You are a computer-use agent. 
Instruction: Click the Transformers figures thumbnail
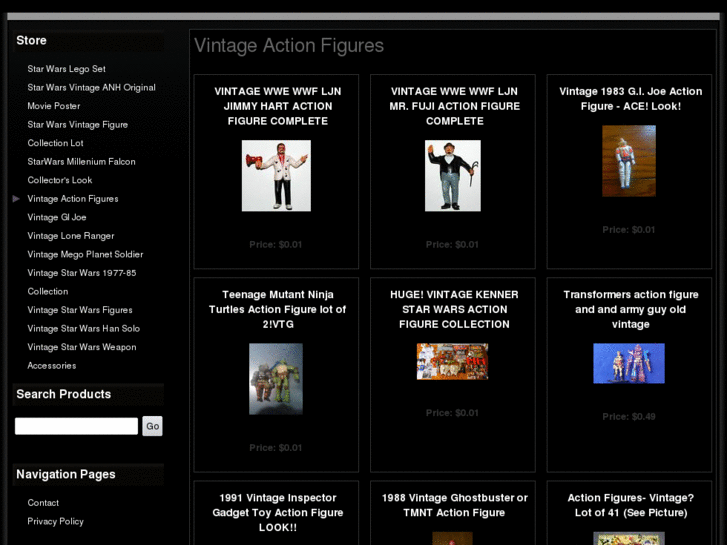click(629, 363)
